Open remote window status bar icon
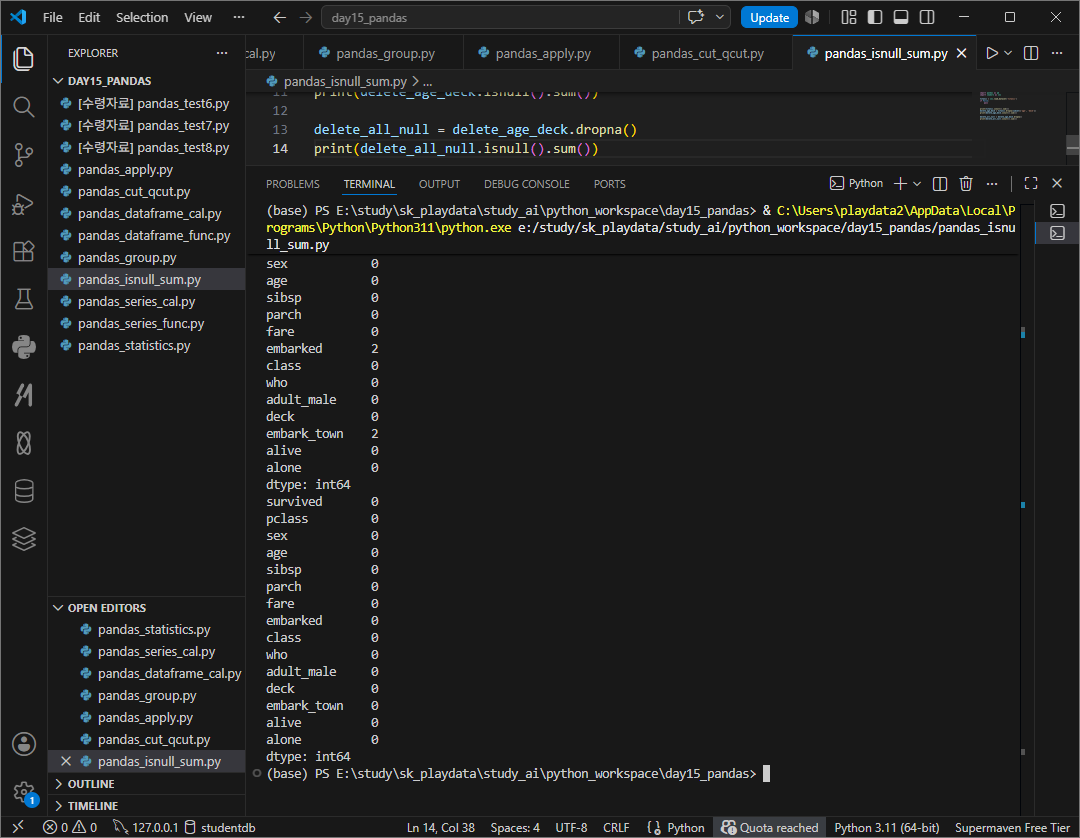The image size is (1080, 838). point(18,827)
